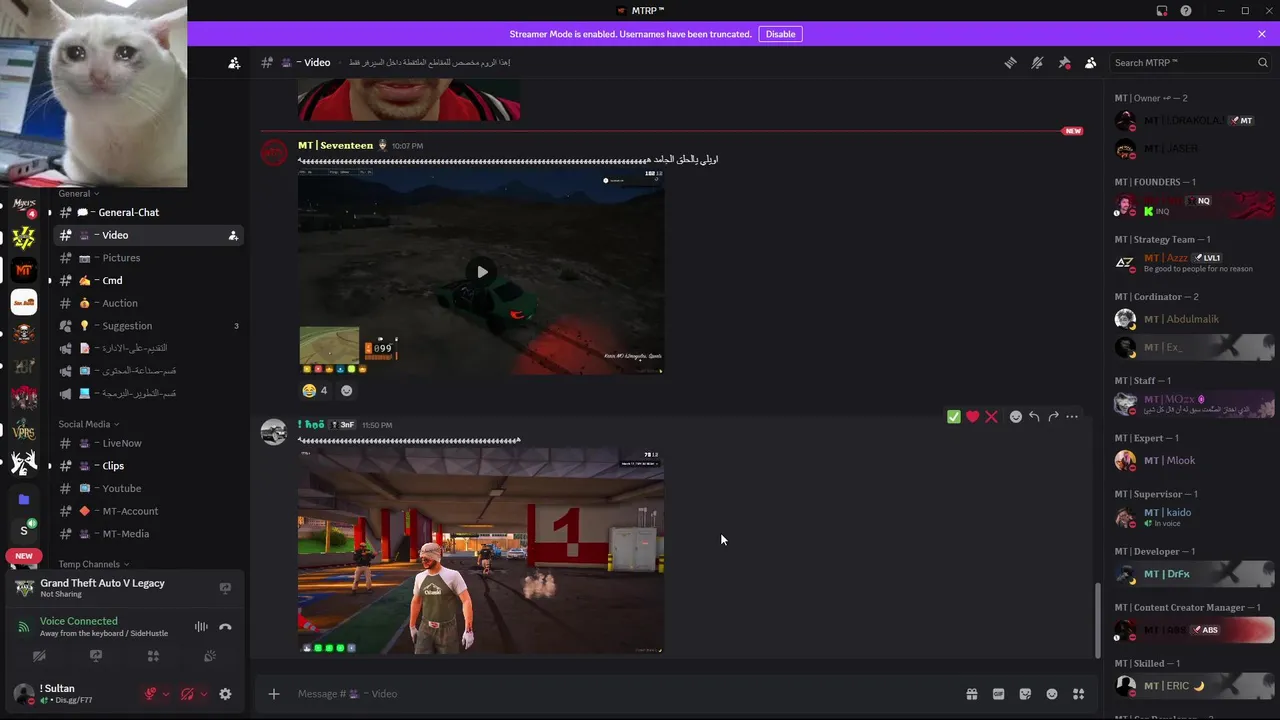
Task: Open member MT | kaido profile
Action: 1194,517
